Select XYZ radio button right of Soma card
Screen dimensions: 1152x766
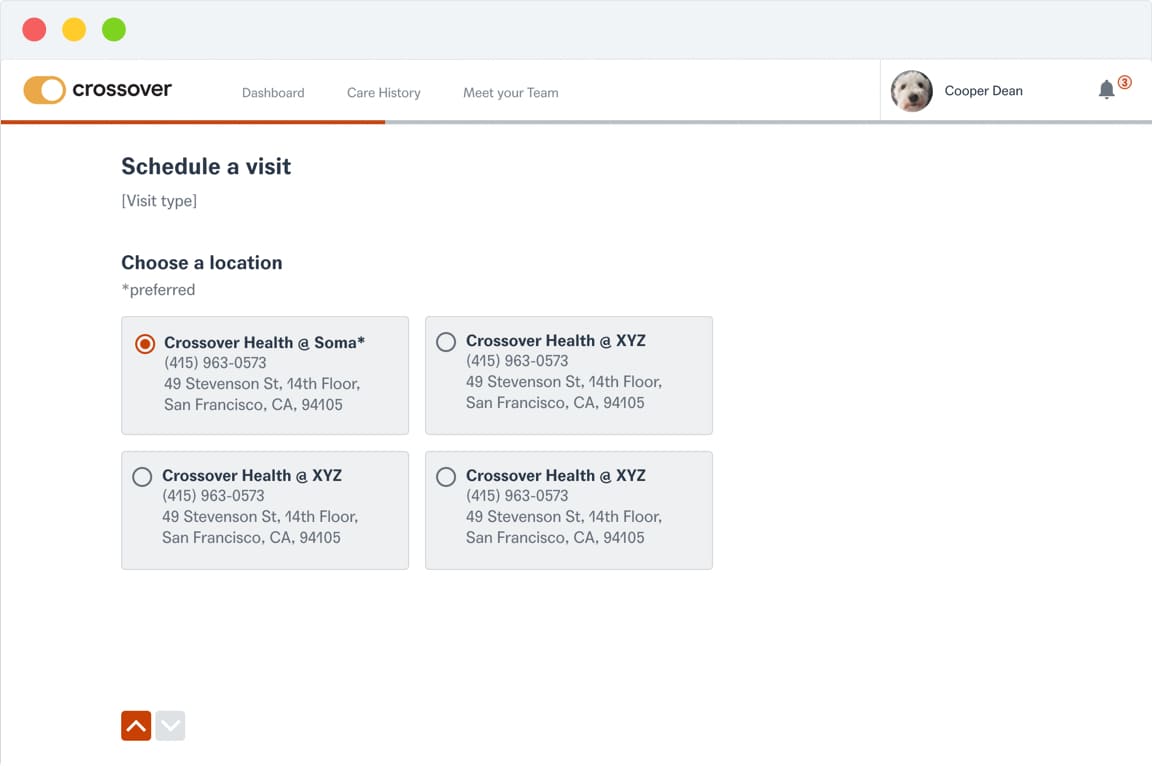[x=446, y=342]
